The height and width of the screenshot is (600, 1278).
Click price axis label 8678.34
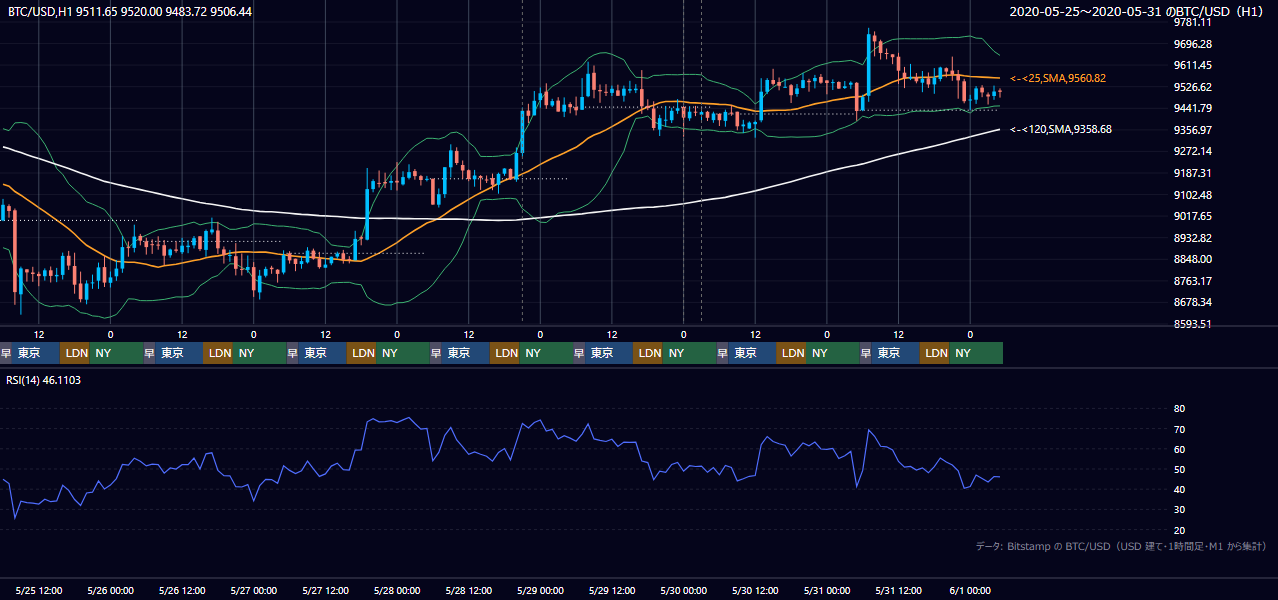pos(1193,302)
